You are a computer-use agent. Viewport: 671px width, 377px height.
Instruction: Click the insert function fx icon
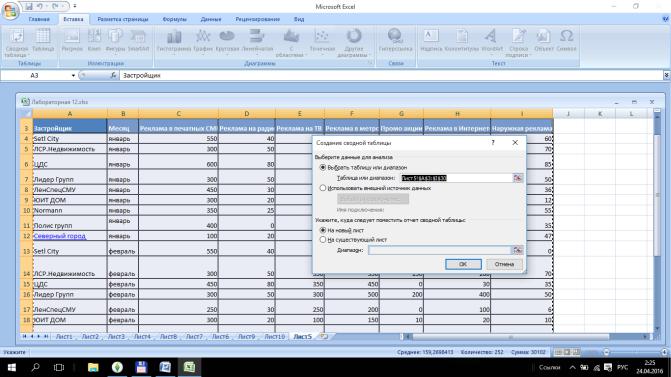(x=113, y=75)
